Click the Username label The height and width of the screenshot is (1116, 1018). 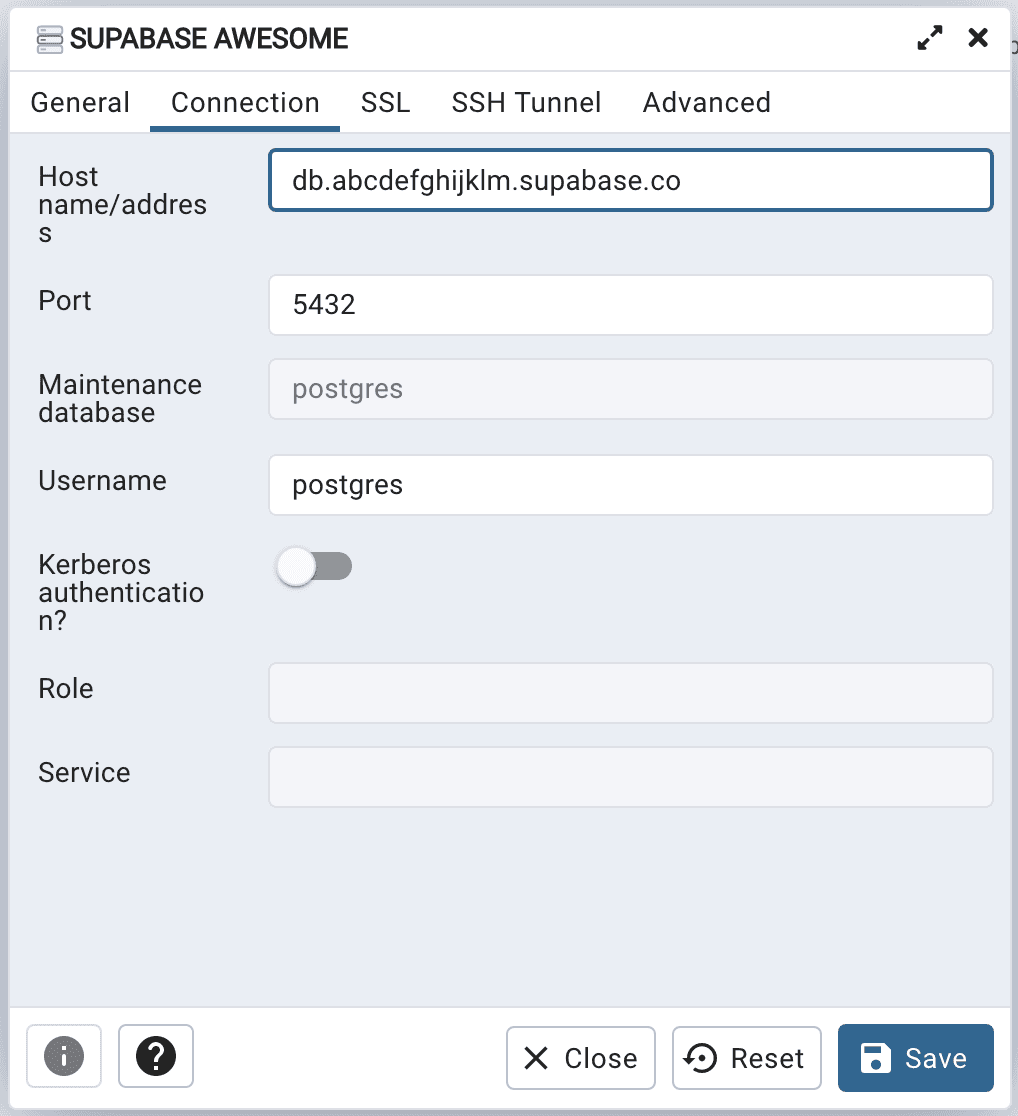103,480
